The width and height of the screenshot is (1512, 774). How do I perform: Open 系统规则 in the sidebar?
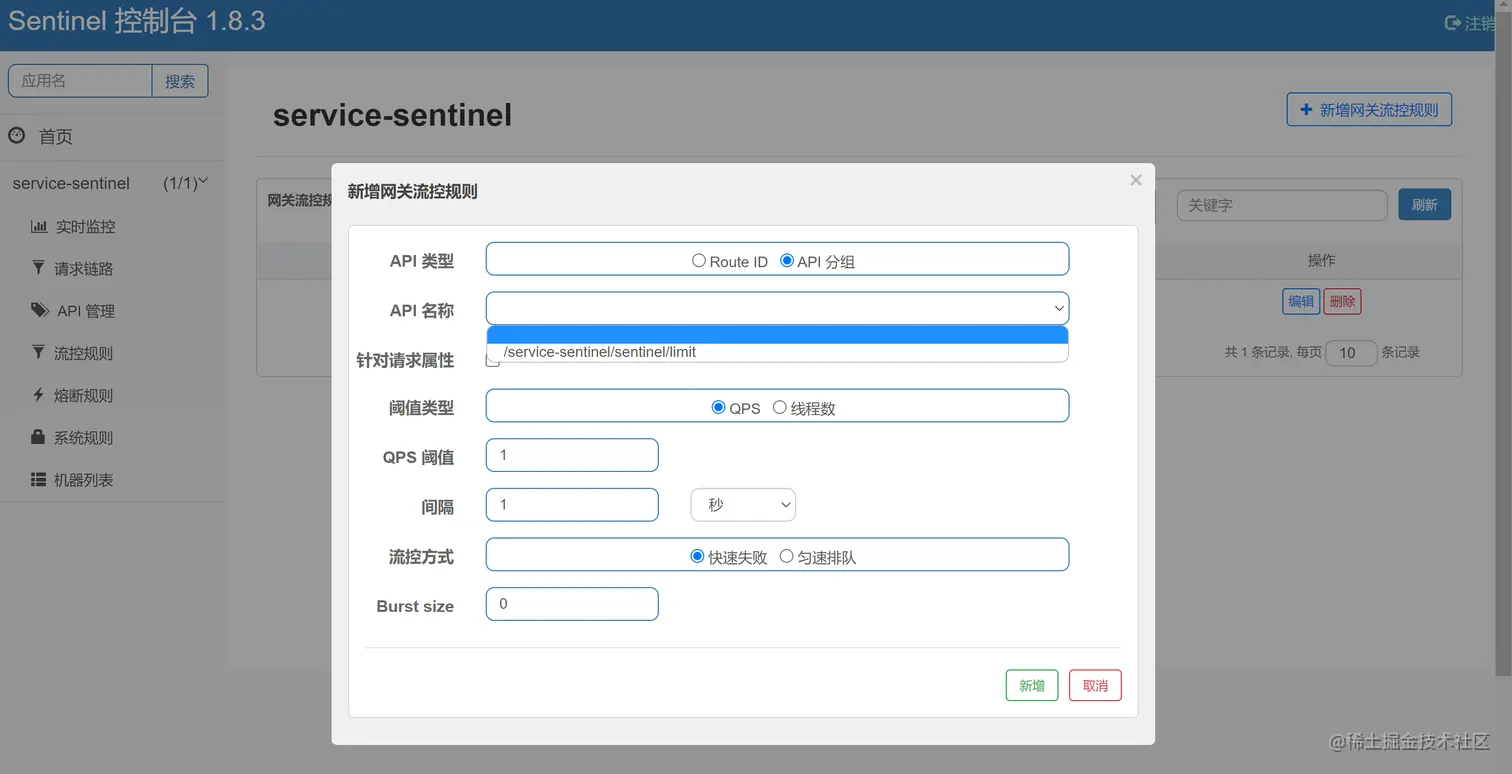[84, 438]
